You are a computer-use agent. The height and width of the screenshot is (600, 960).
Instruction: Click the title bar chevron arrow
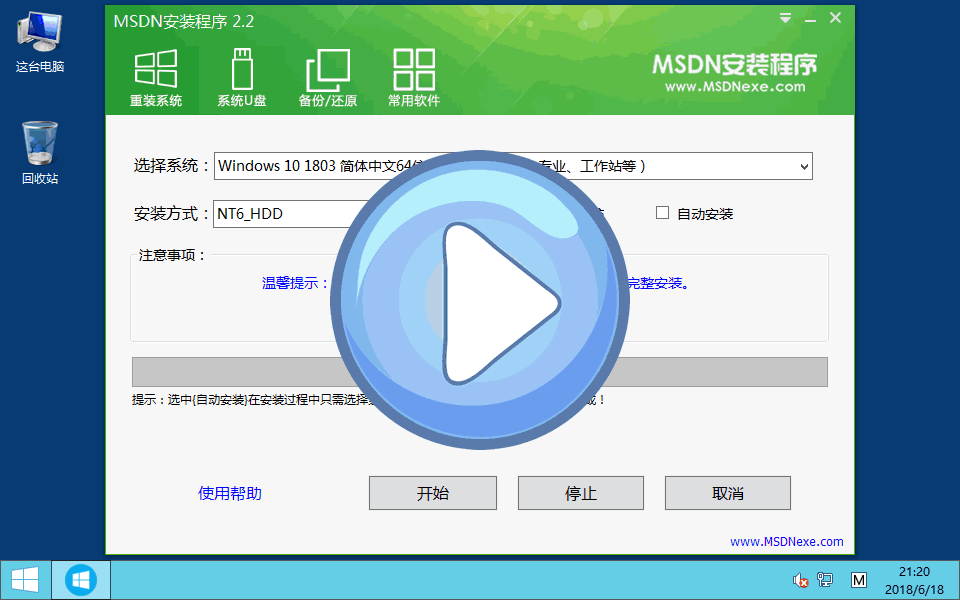[x=785, y=17]
